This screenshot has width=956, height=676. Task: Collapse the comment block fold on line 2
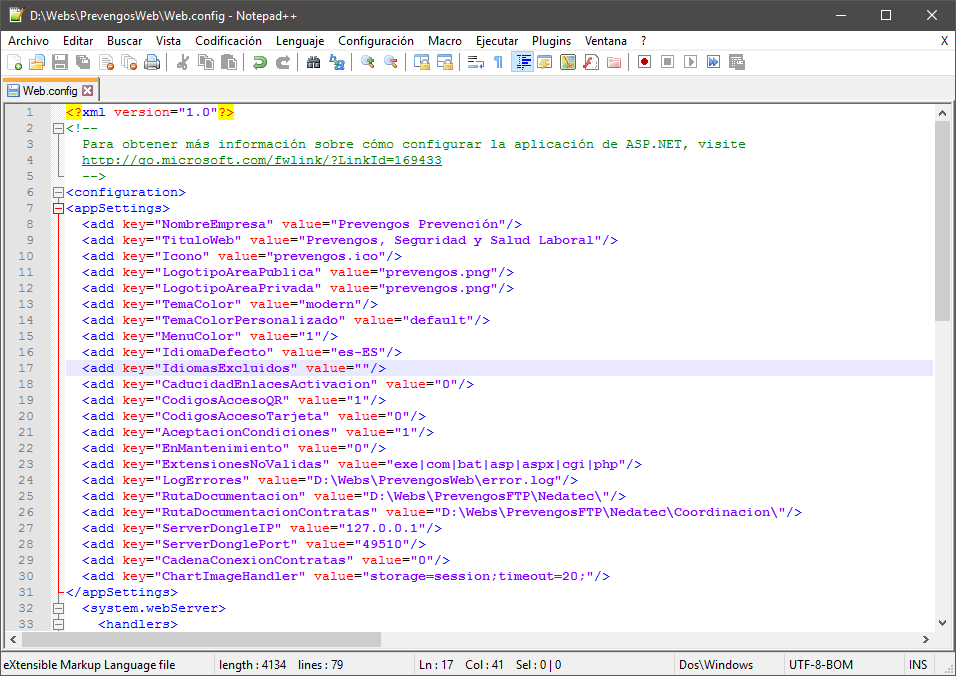point(58,128)
